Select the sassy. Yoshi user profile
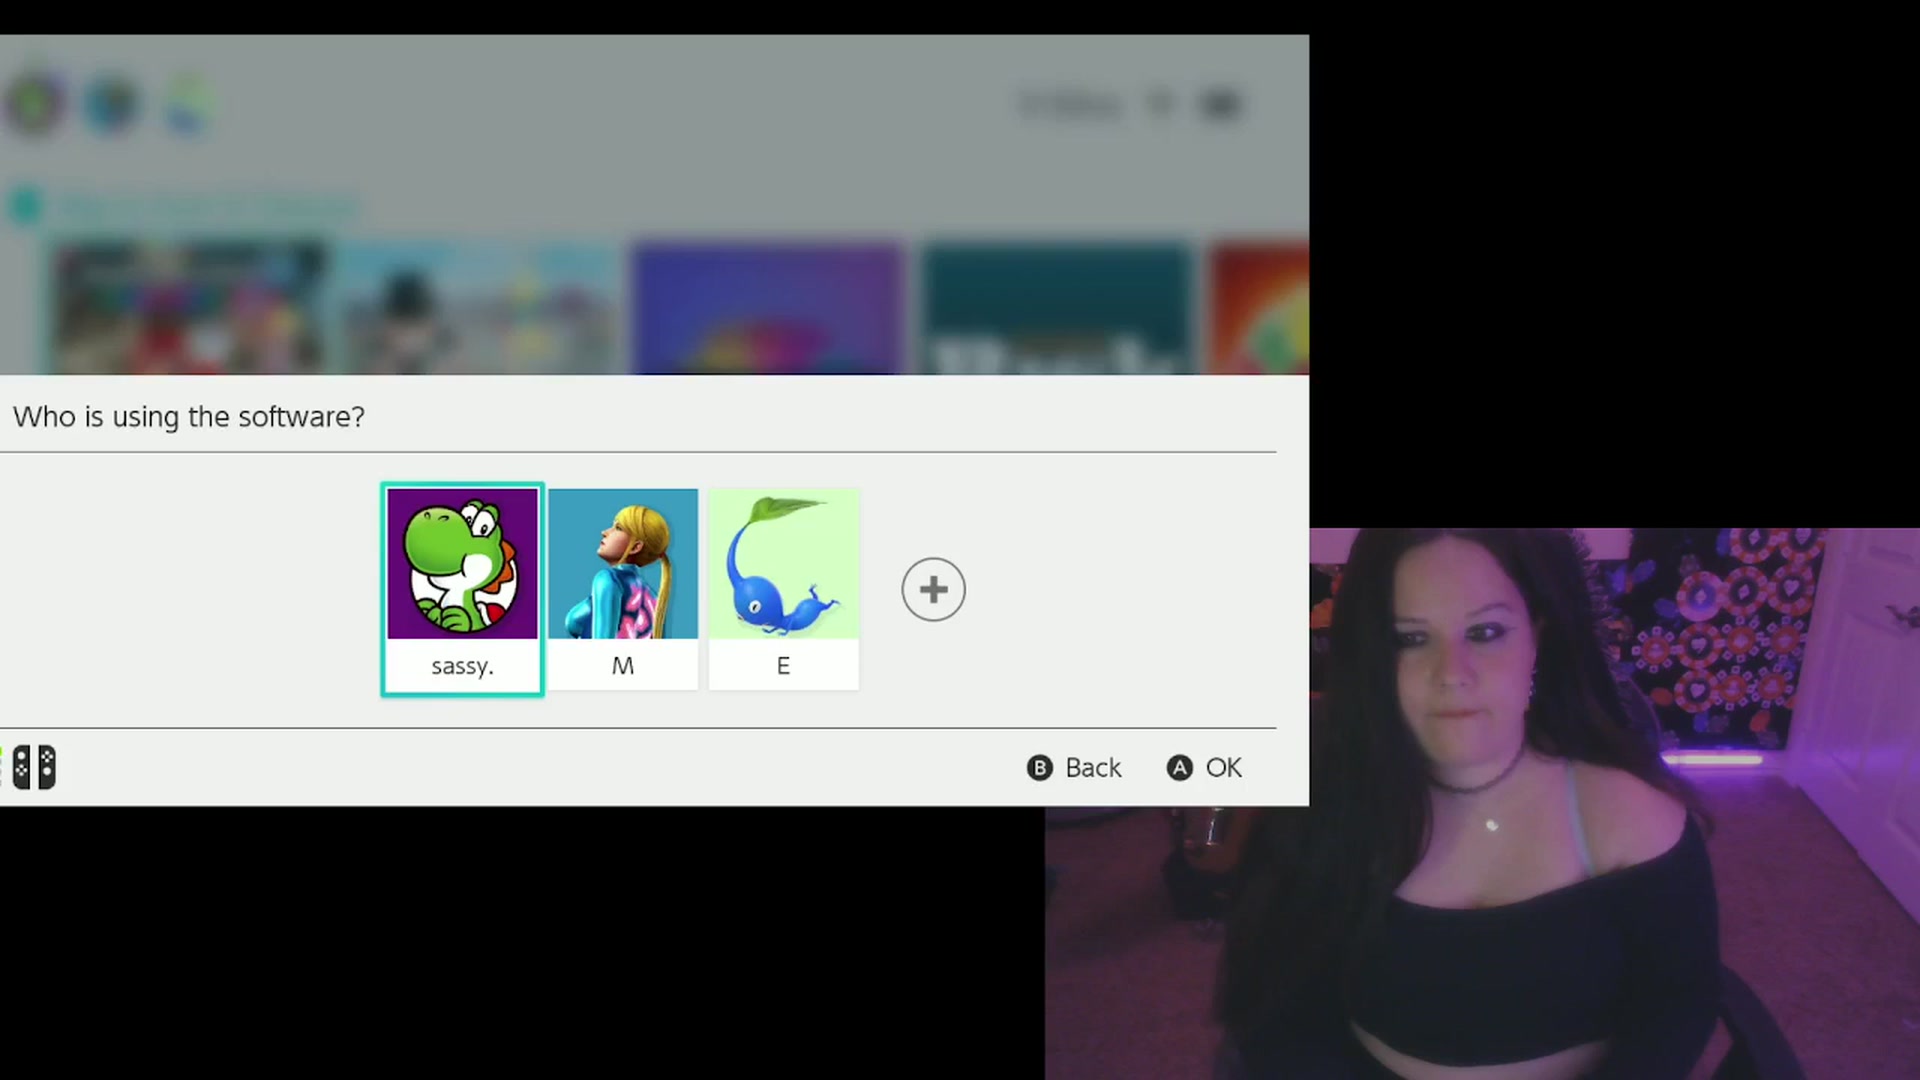 (x=462, y=589)
